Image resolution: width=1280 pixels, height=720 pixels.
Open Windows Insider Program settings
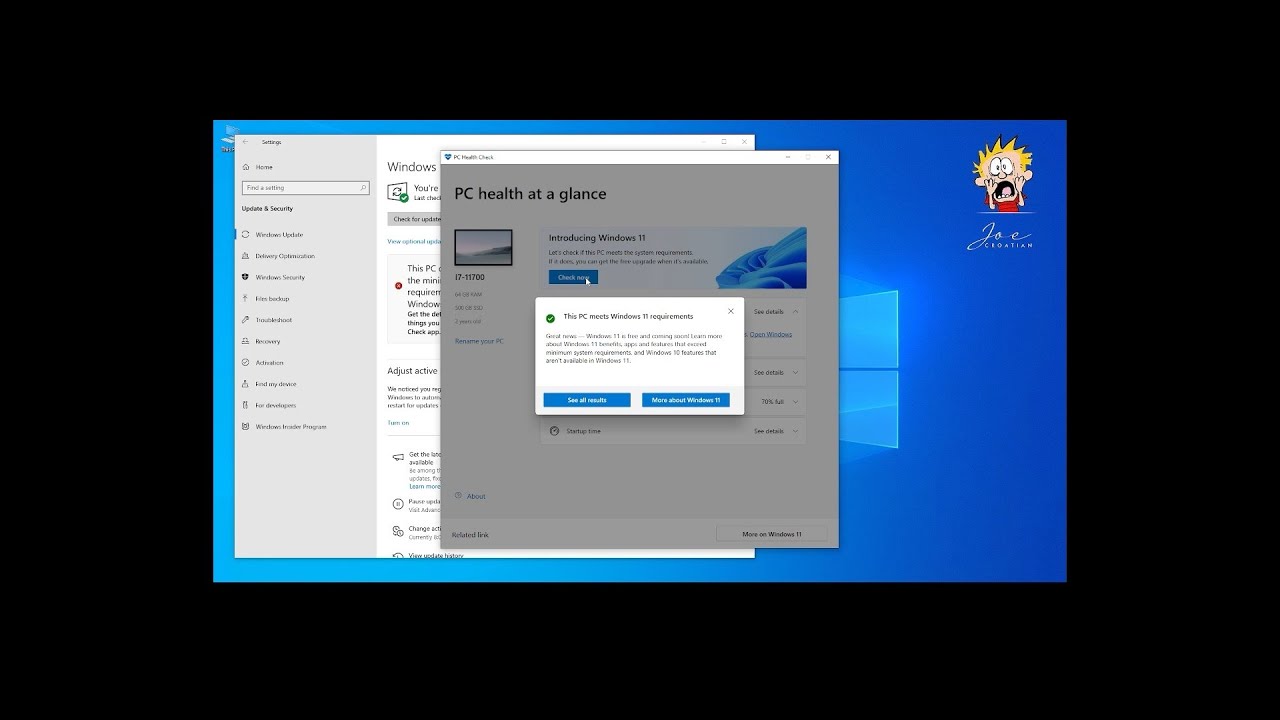click(x=291, y=427)
